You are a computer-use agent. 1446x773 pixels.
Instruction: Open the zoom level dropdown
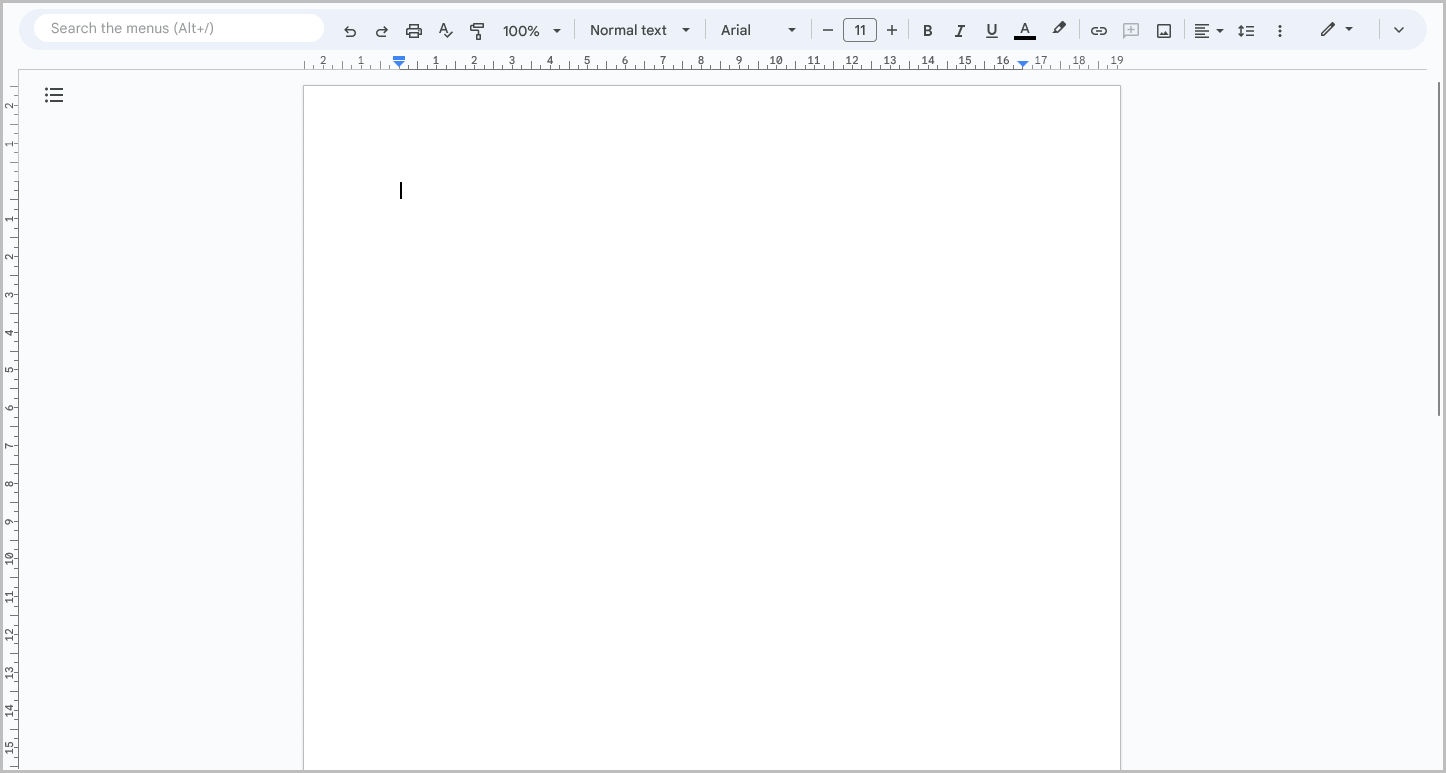530,30
